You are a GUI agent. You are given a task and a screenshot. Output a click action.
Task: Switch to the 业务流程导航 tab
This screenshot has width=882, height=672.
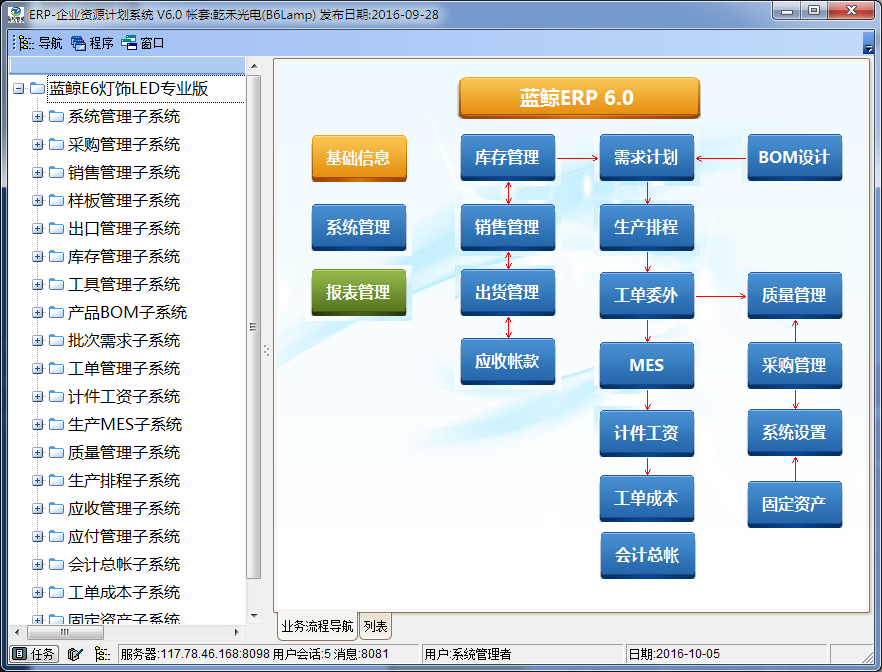click(317, 626)
